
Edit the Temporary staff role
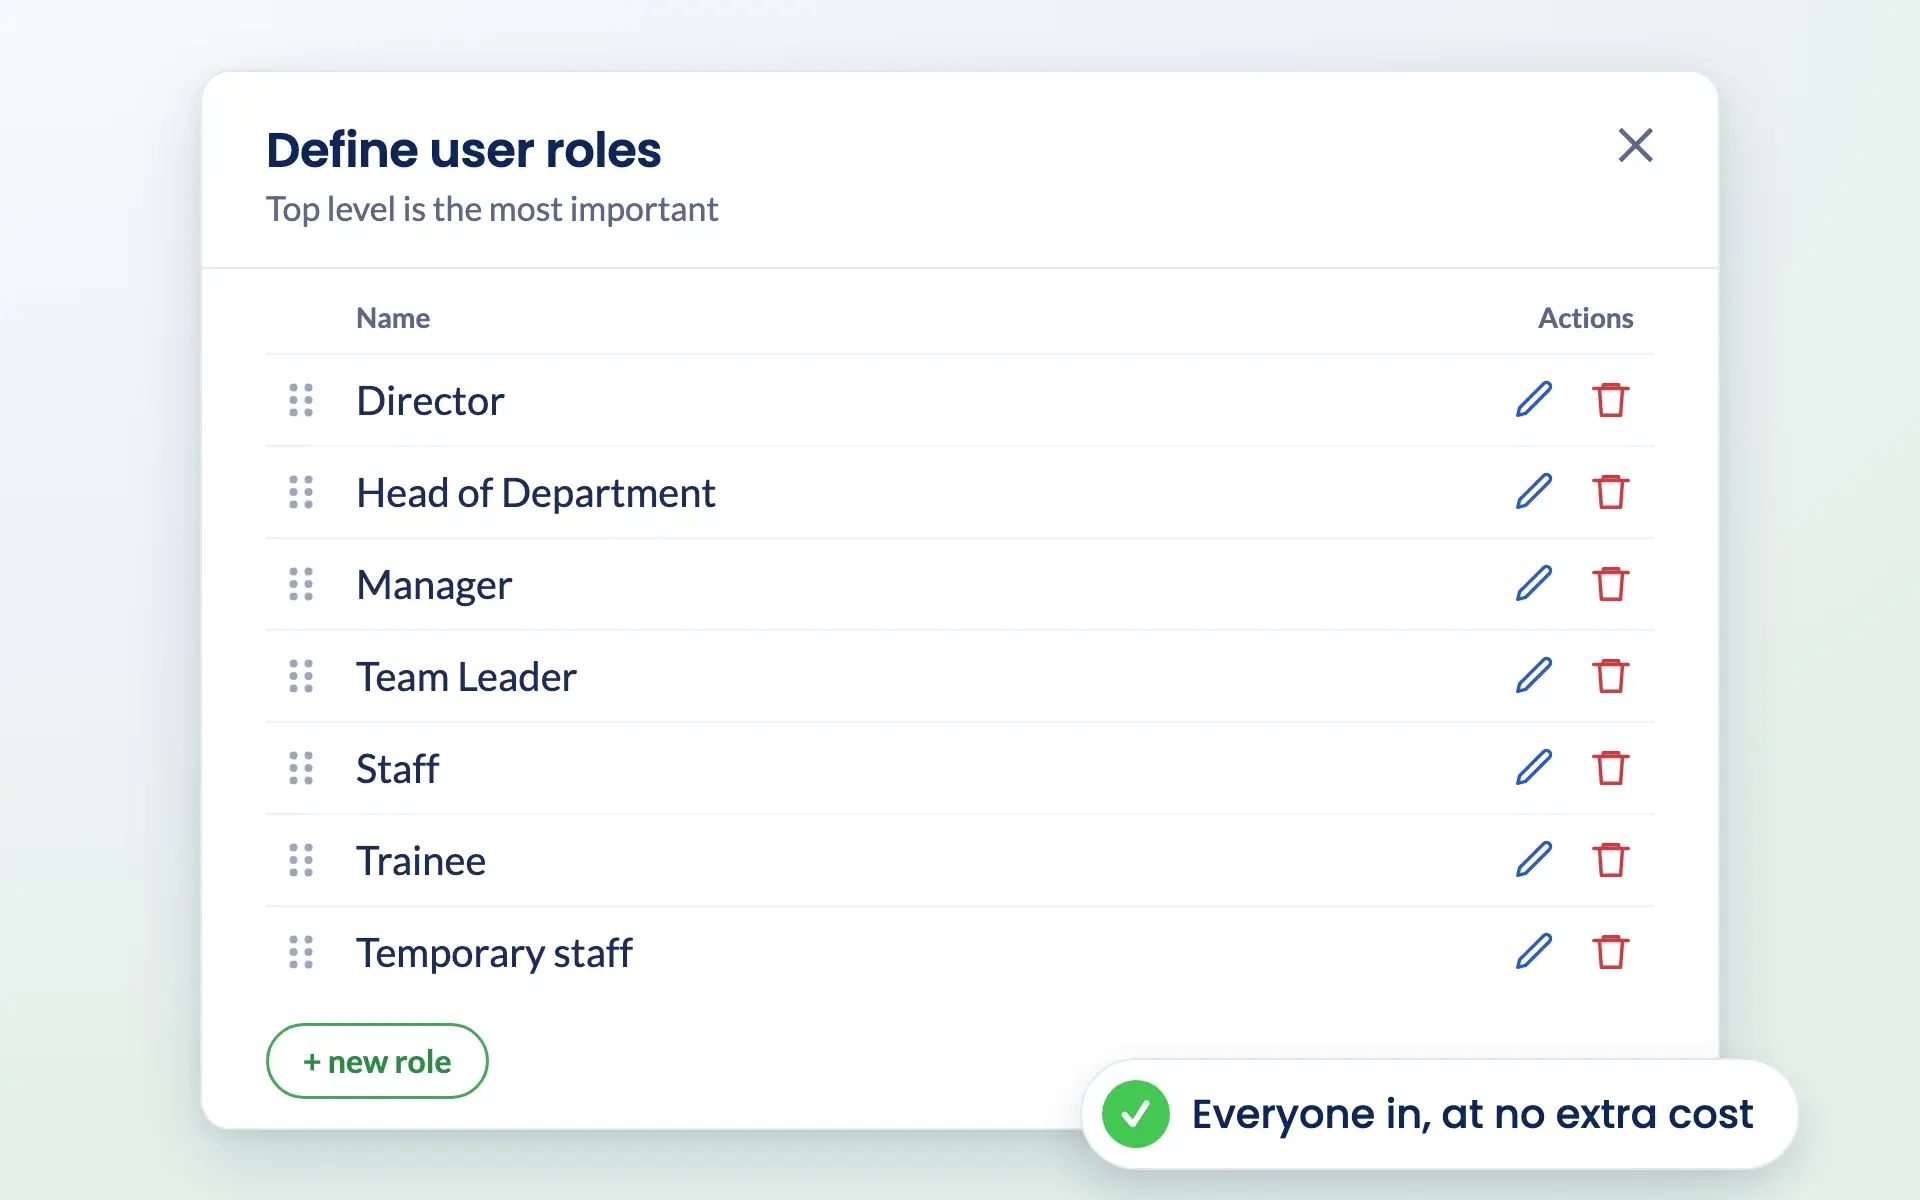coord(1533,951)
